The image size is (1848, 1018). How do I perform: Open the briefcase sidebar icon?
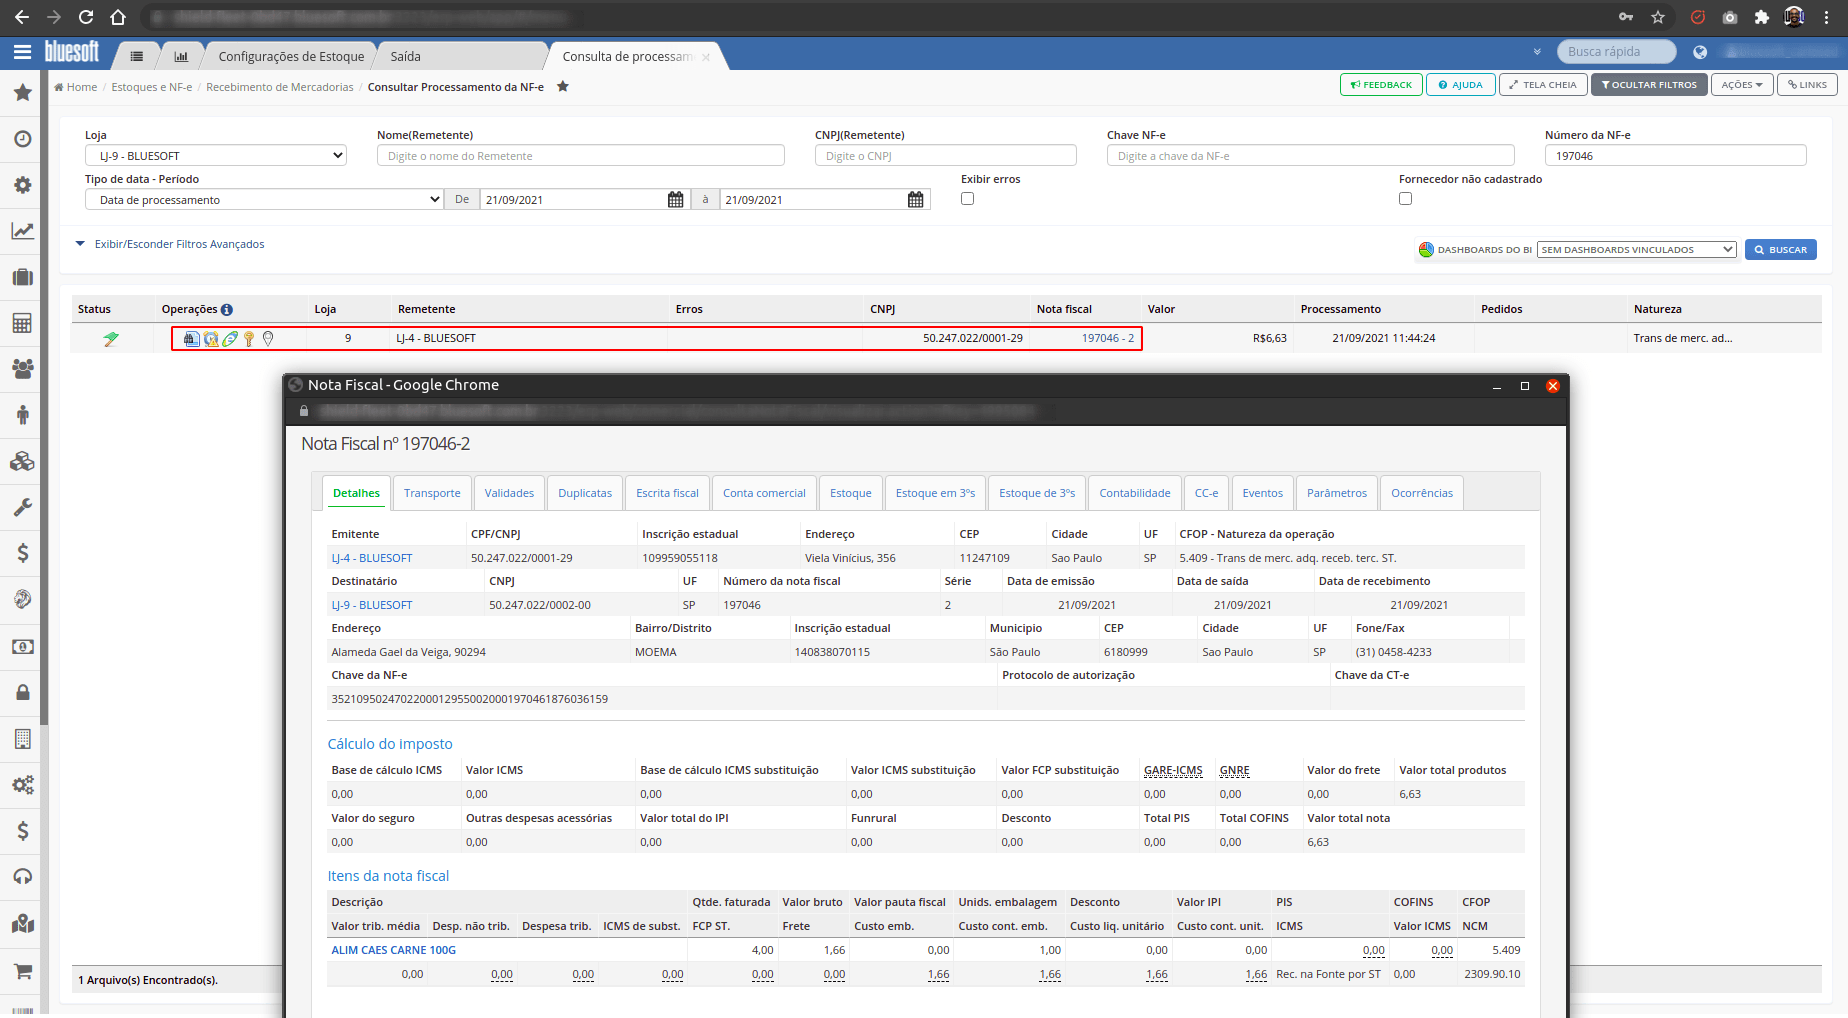pyautogui.click(x=22, y=277)
